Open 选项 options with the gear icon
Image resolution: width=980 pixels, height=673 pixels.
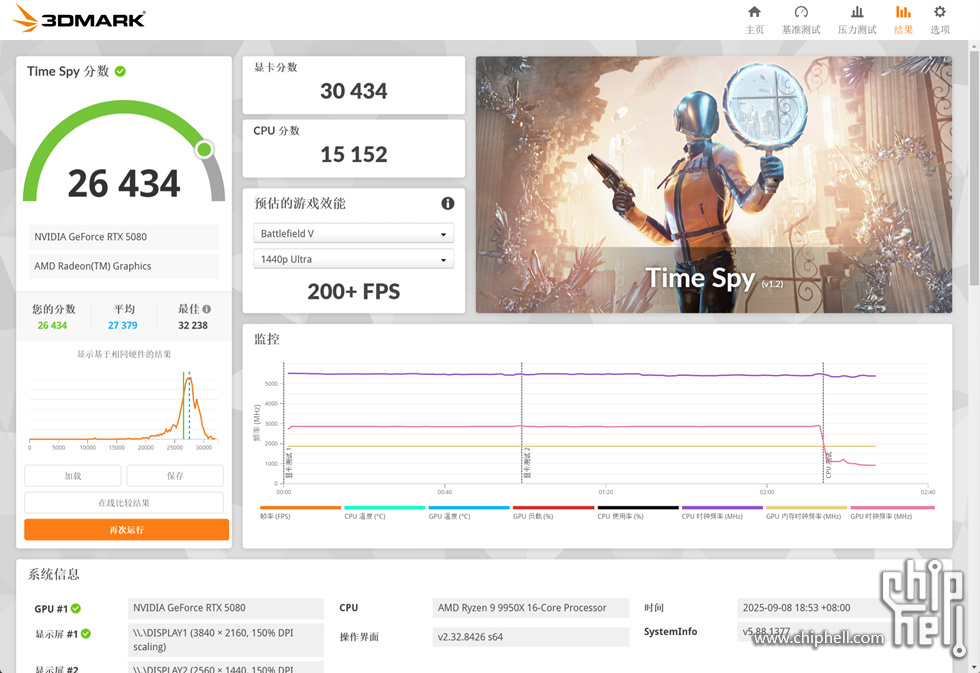(x=940, y=20)
